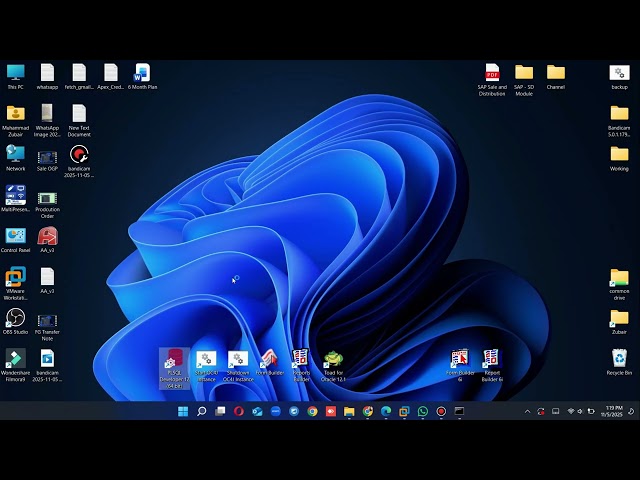640x480 pixels.
Task: Select the Working folder on the desktop
Action: click(x=619, y=158)
